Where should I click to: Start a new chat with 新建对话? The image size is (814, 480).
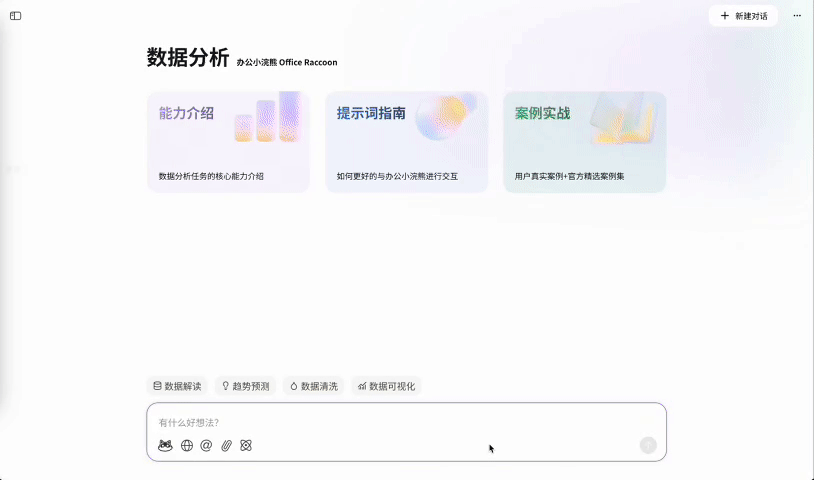tap(743, 16)
